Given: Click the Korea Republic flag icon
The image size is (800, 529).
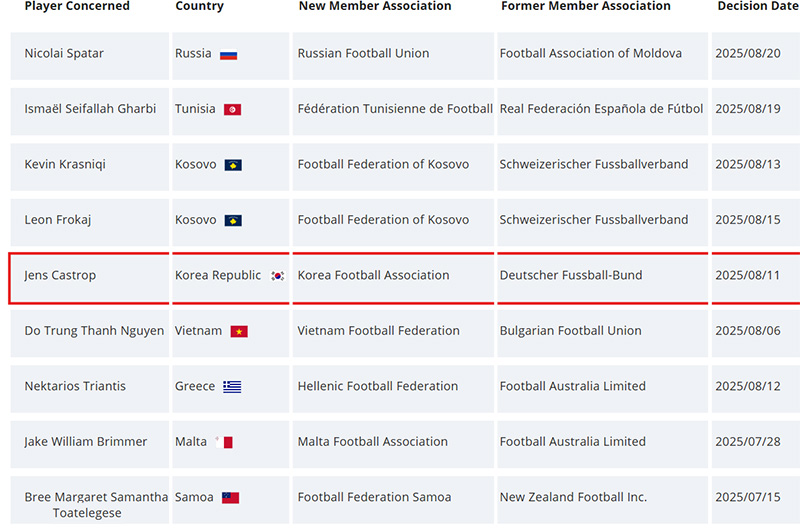Looking at the screenshot, I should coord(278,276).
